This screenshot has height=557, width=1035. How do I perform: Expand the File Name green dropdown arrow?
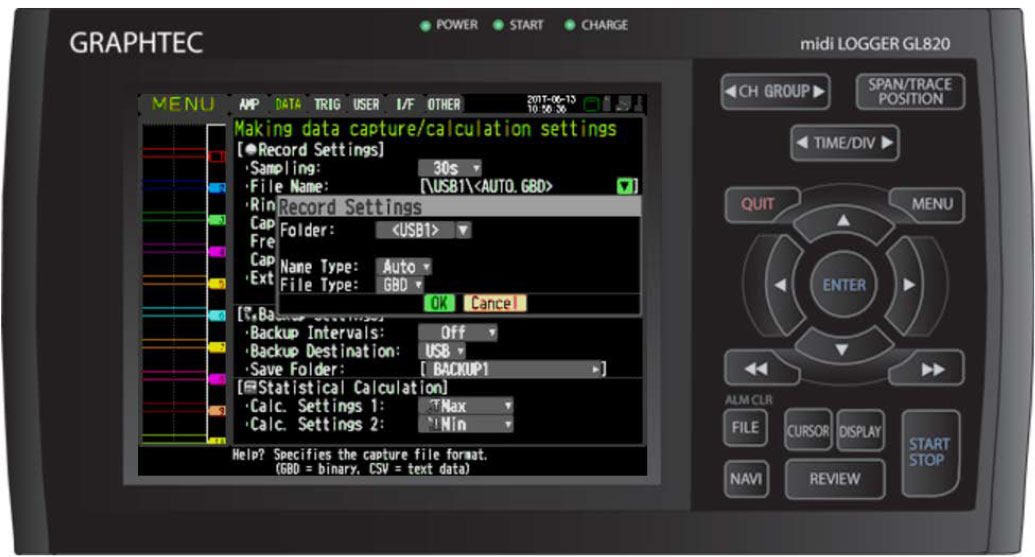coord(624,186)
